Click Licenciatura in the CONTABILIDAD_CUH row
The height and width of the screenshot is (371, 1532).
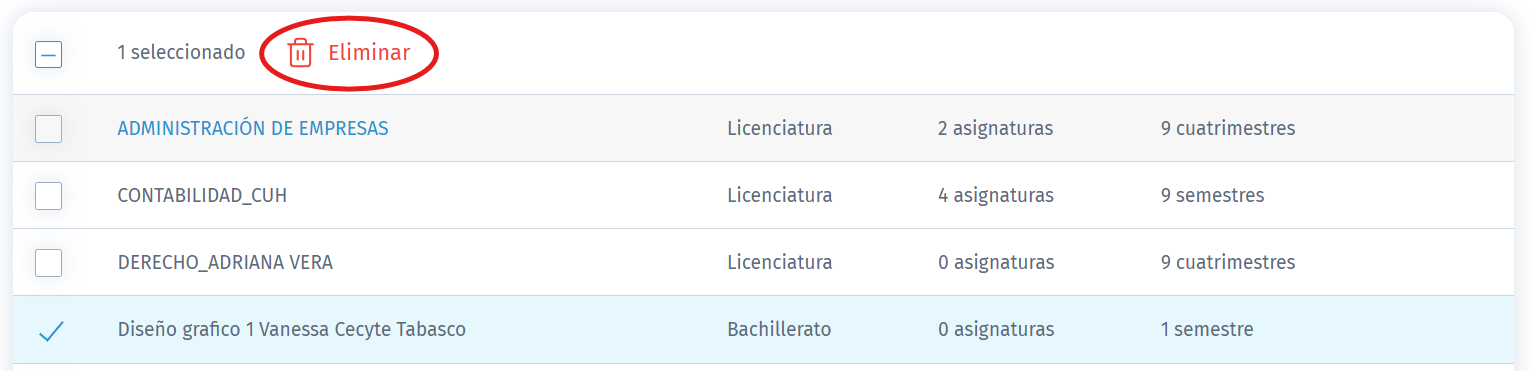[780, 195]
